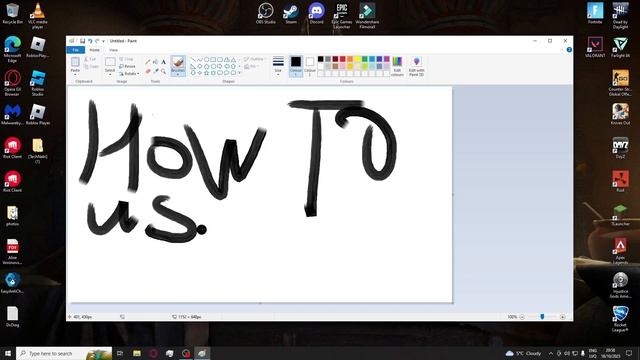Click the Crop button
Viewport: 640px width, 360px height.
[126, 59]
